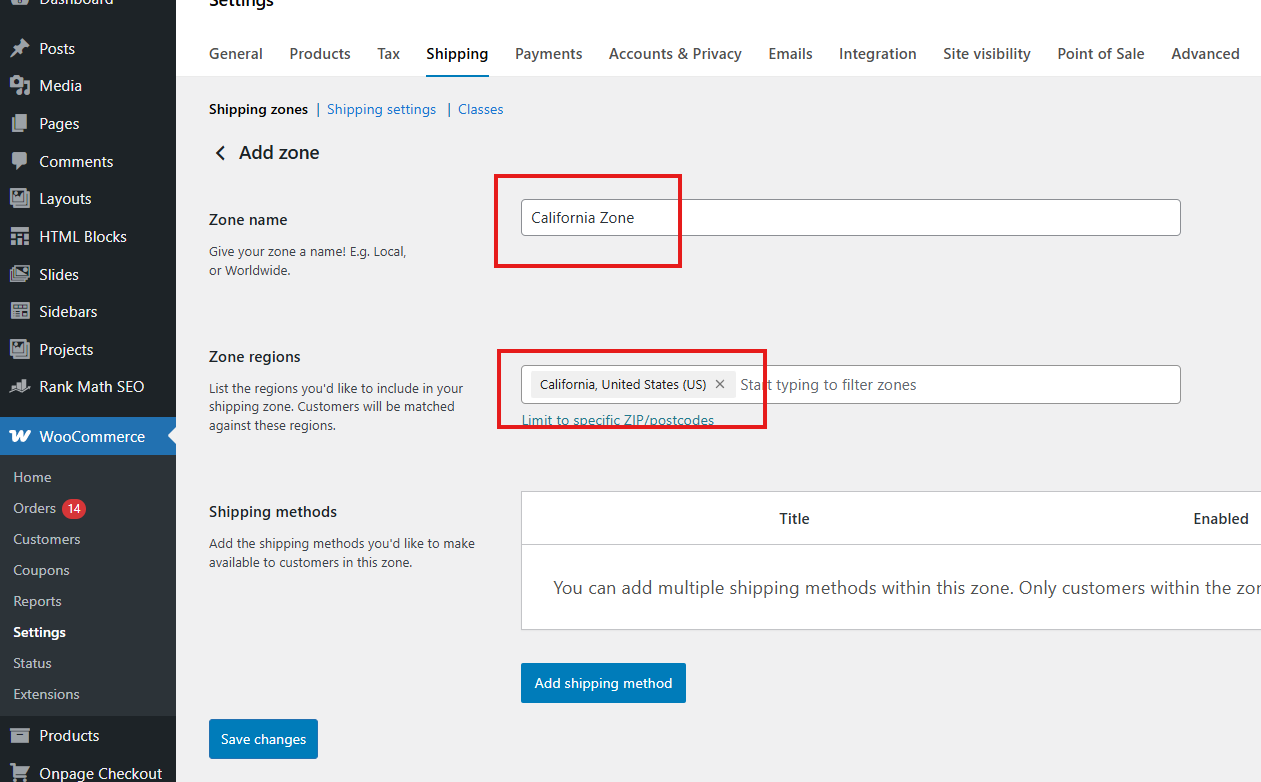Open the Tax settings tab

coord(388,54)
